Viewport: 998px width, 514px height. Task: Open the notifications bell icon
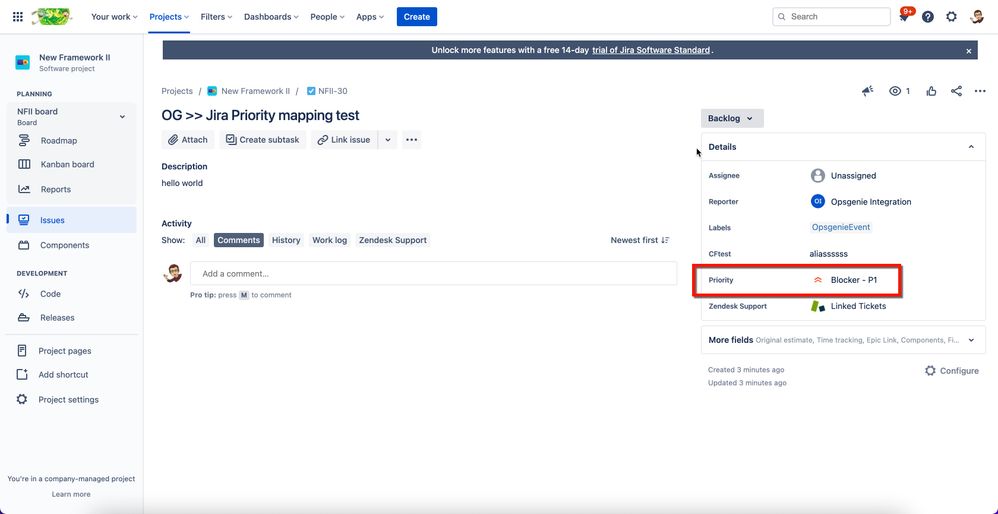tap(904, 17)
